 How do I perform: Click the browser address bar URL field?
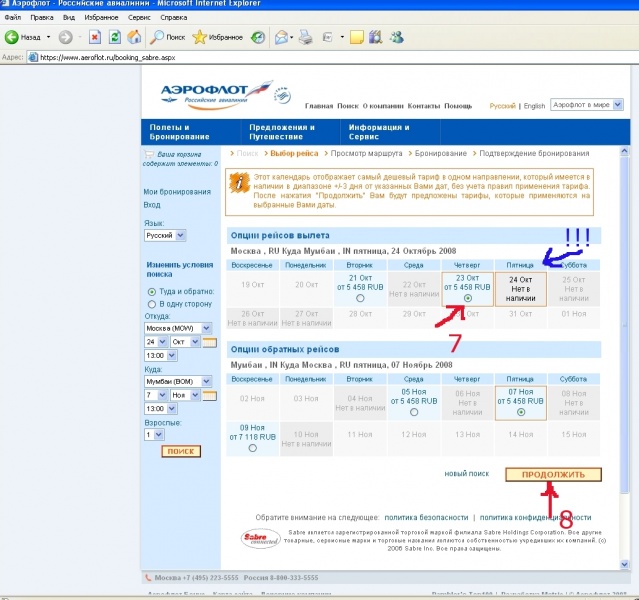click(x=300, y=58)
